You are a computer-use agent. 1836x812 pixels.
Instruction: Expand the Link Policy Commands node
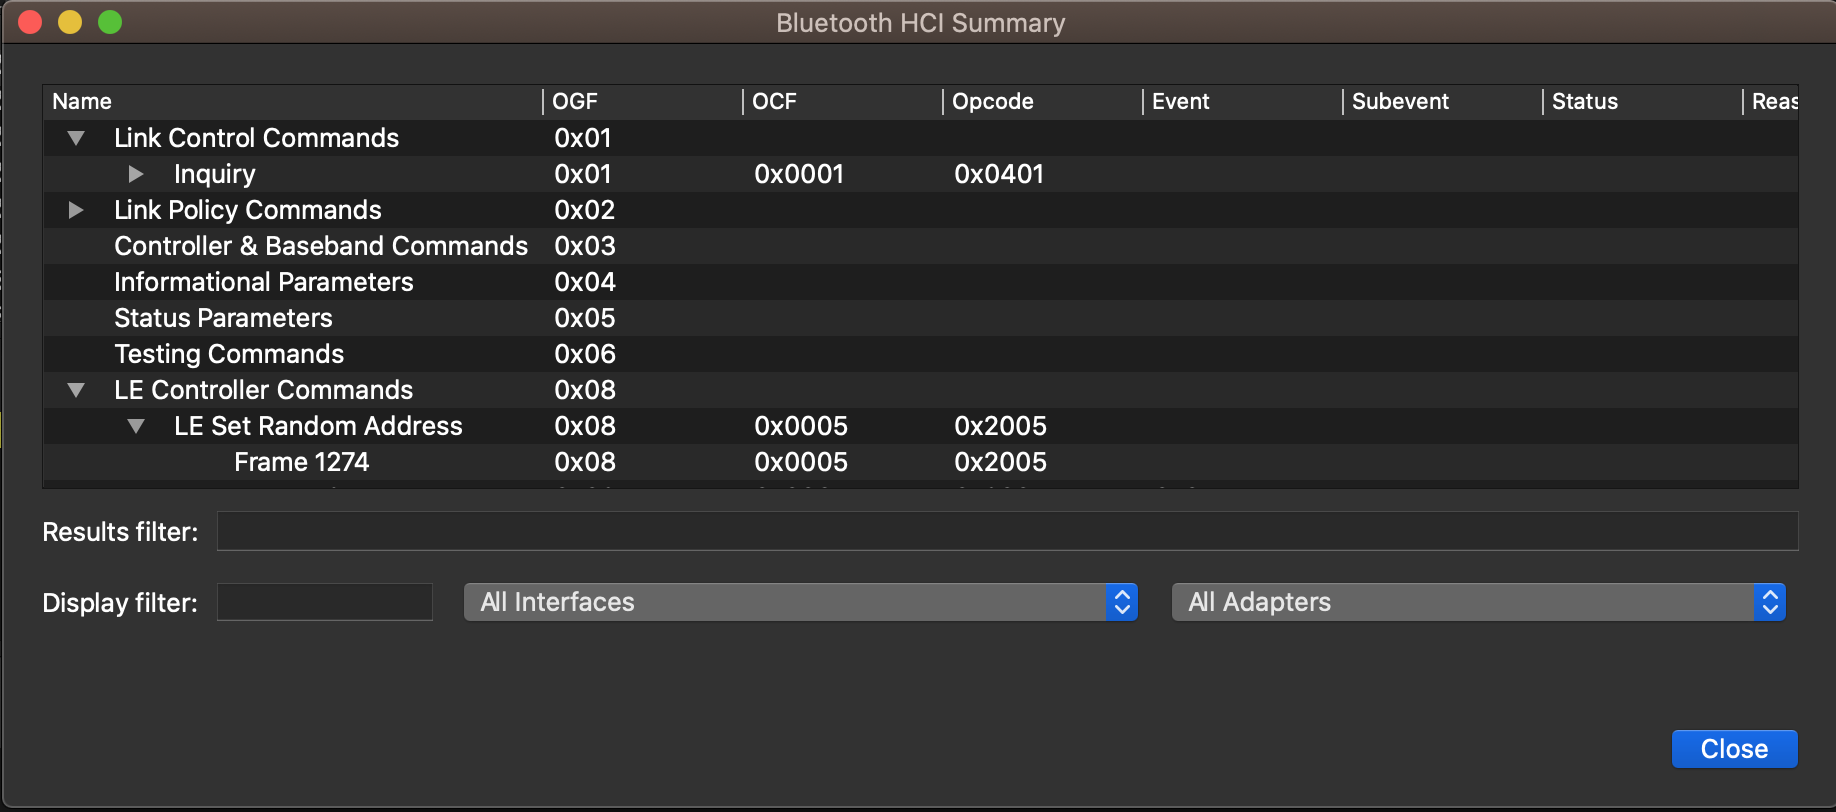(76, 210)
